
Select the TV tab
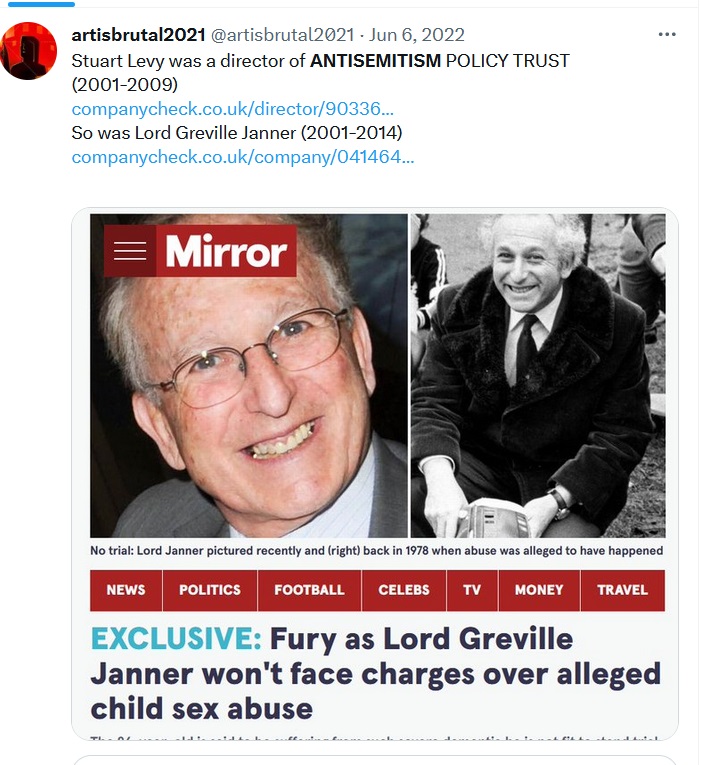click(x=472, y=590)
